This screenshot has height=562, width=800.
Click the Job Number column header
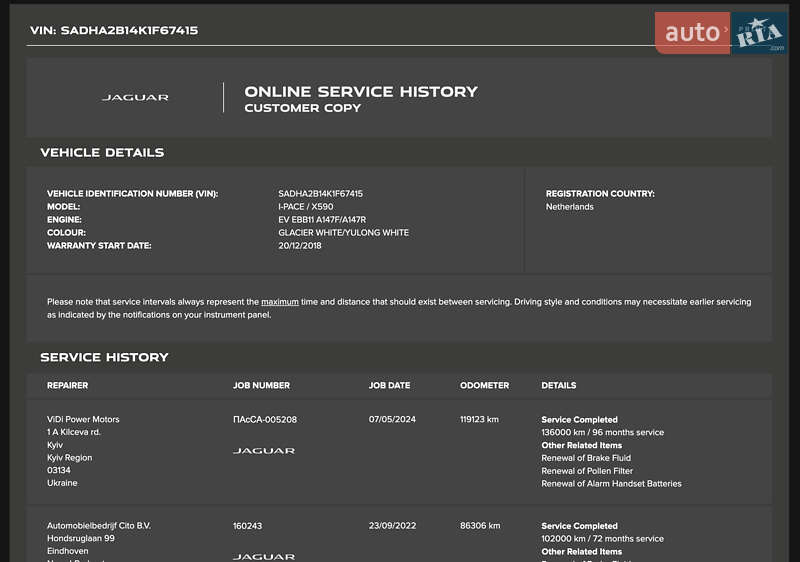[261, 385]
